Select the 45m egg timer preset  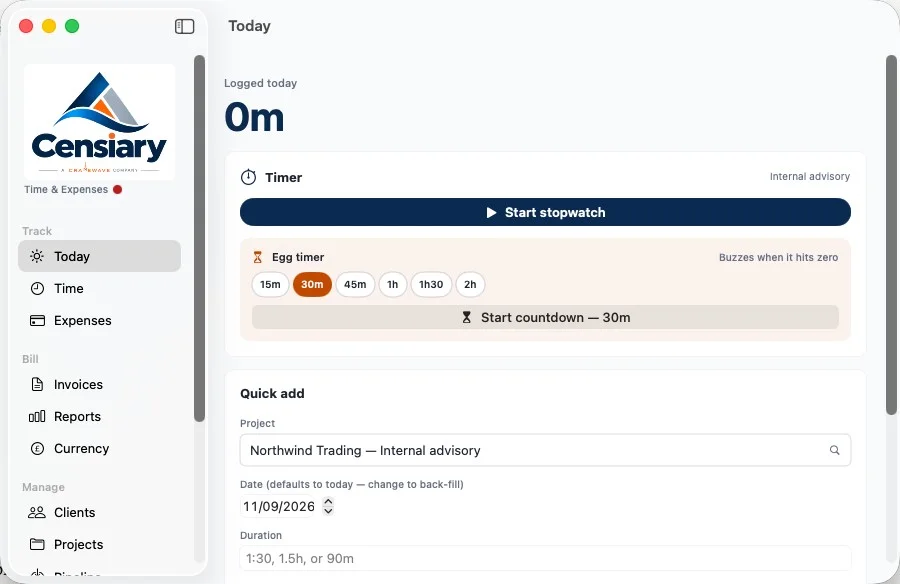[355, 285]
